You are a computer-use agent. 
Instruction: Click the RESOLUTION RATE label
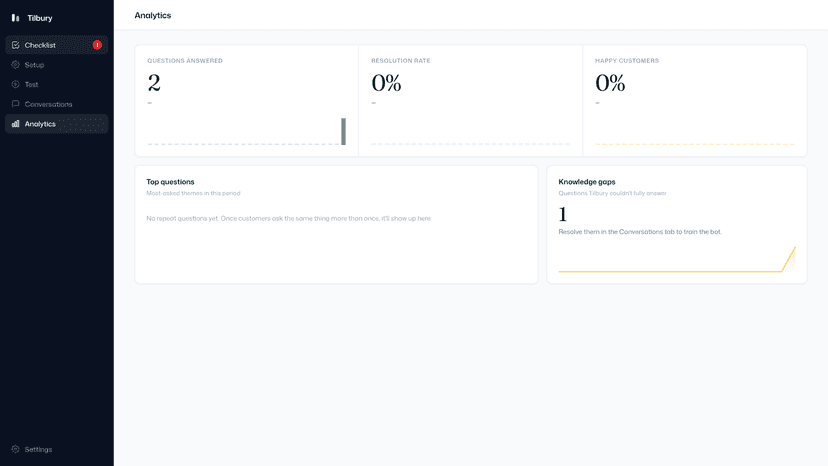[x=401, y=61]
